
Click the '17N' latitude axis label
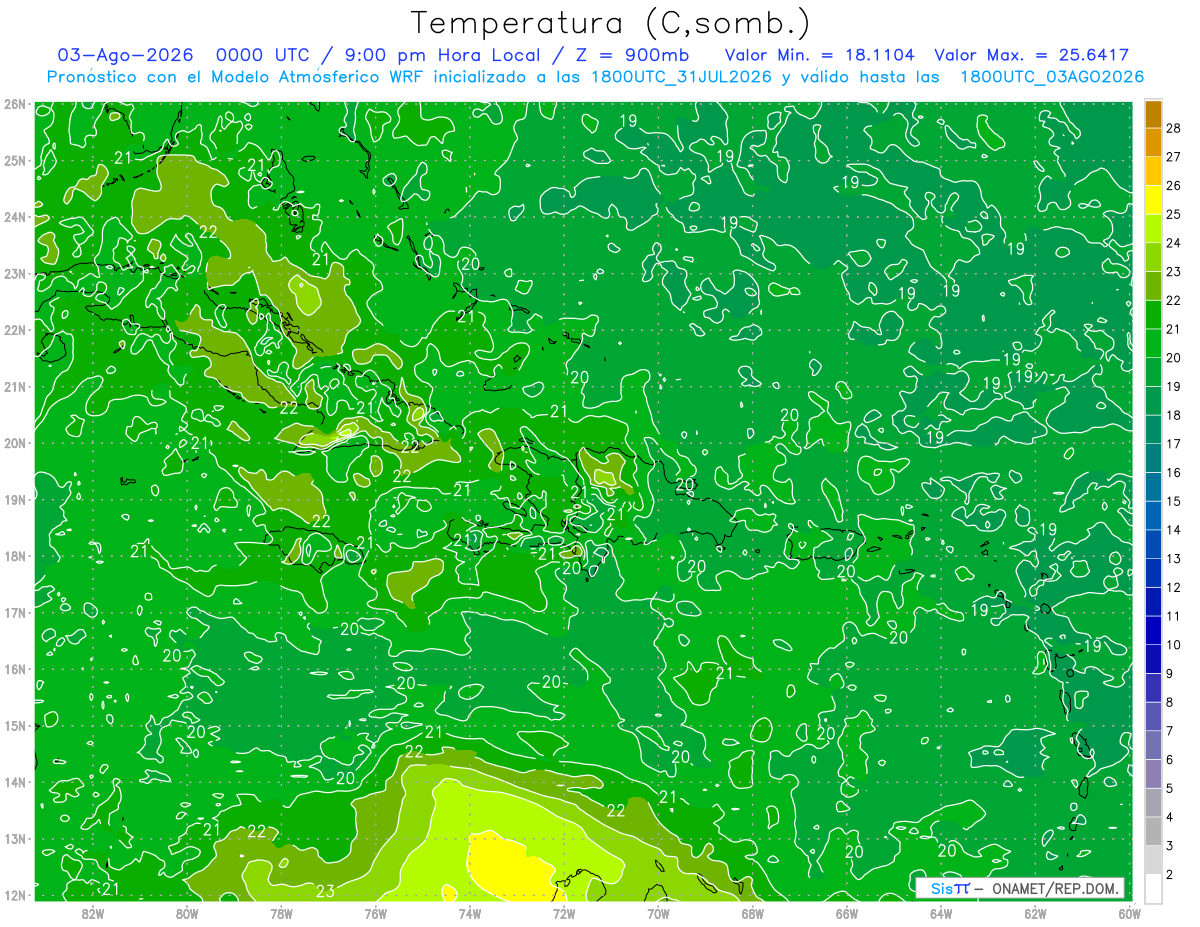pos(15,612)
